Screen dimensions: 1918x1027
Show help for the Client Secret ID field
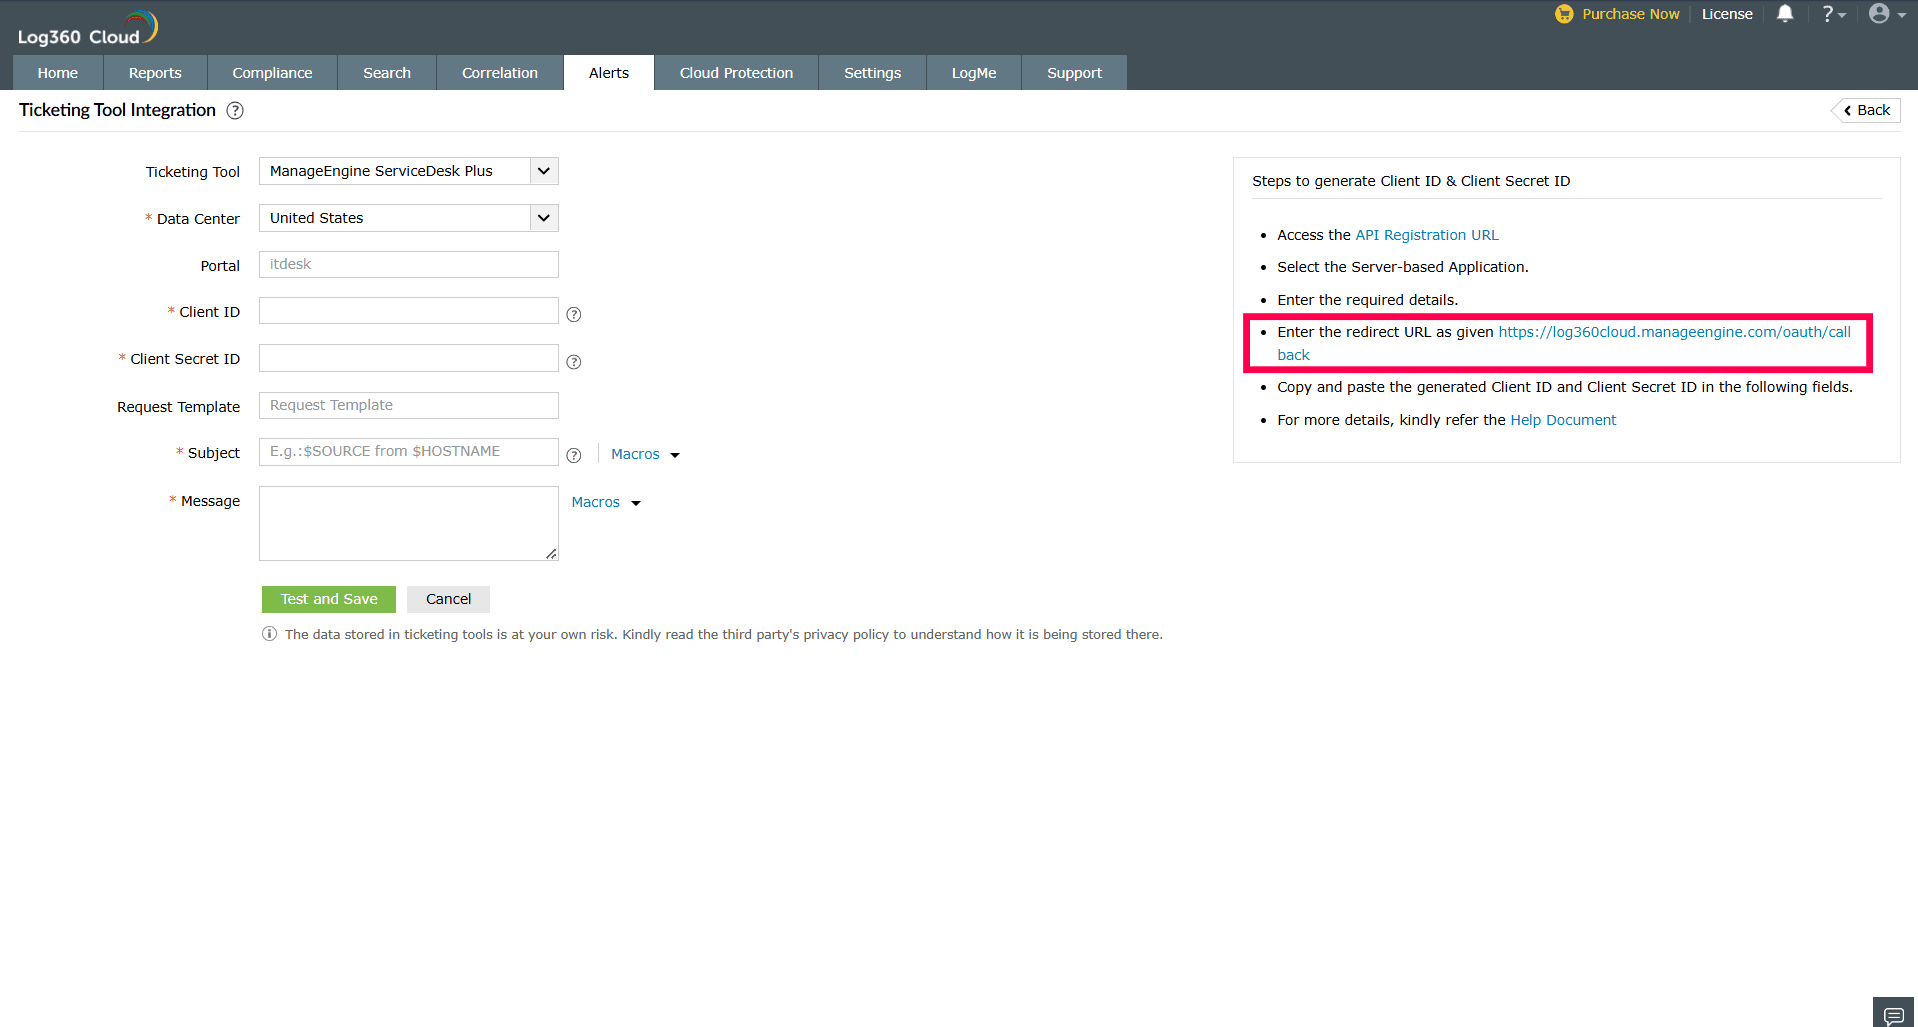(574, 362)
